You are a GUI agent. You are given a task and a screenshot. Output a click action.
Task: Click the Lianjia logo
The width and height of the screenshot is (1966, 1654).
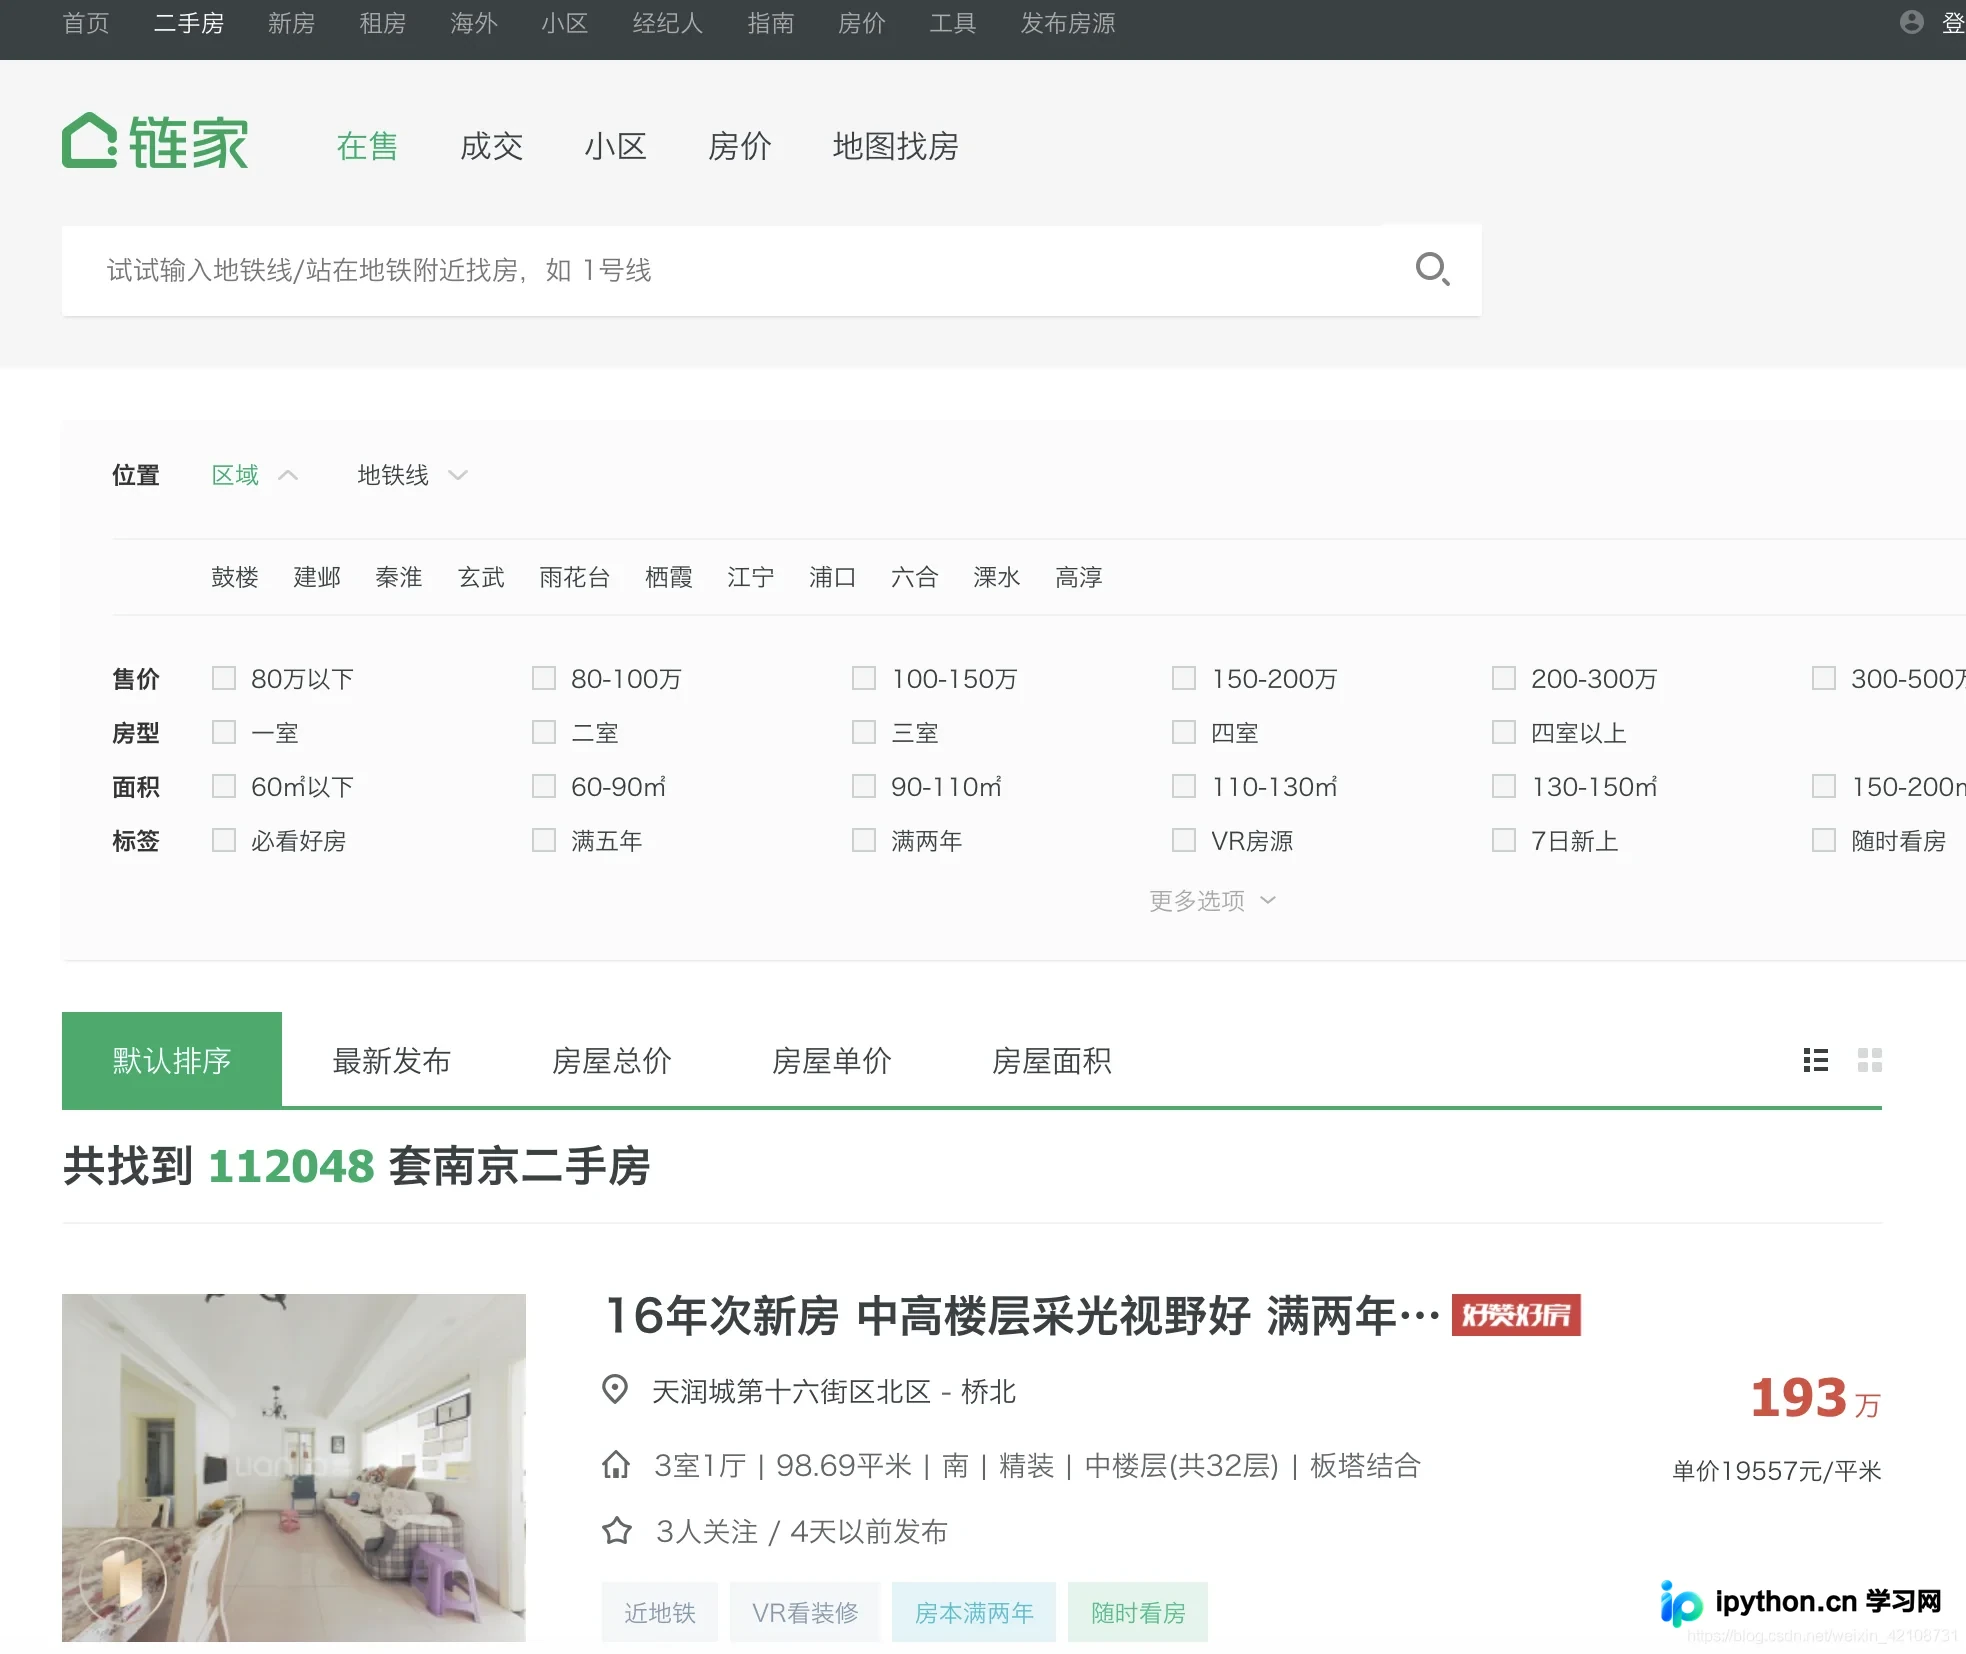tap(155, 142)
